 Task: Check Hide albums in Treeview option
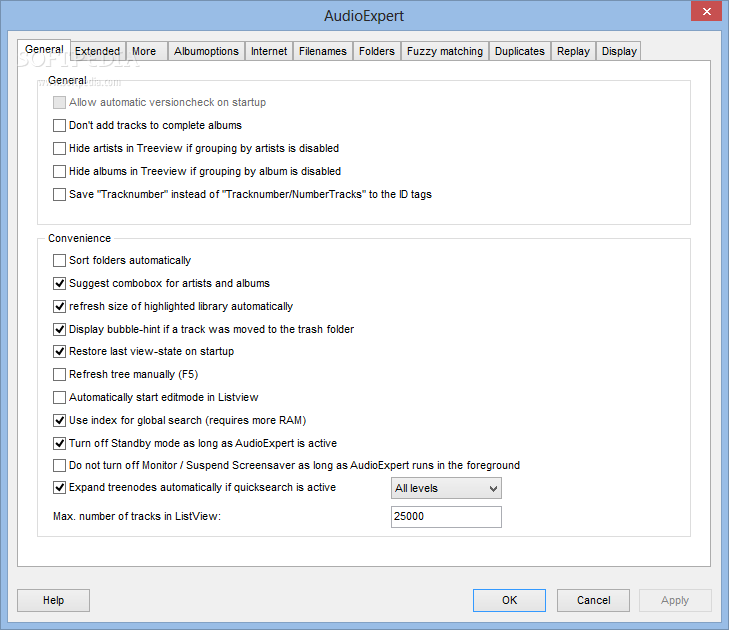(59, 172)
